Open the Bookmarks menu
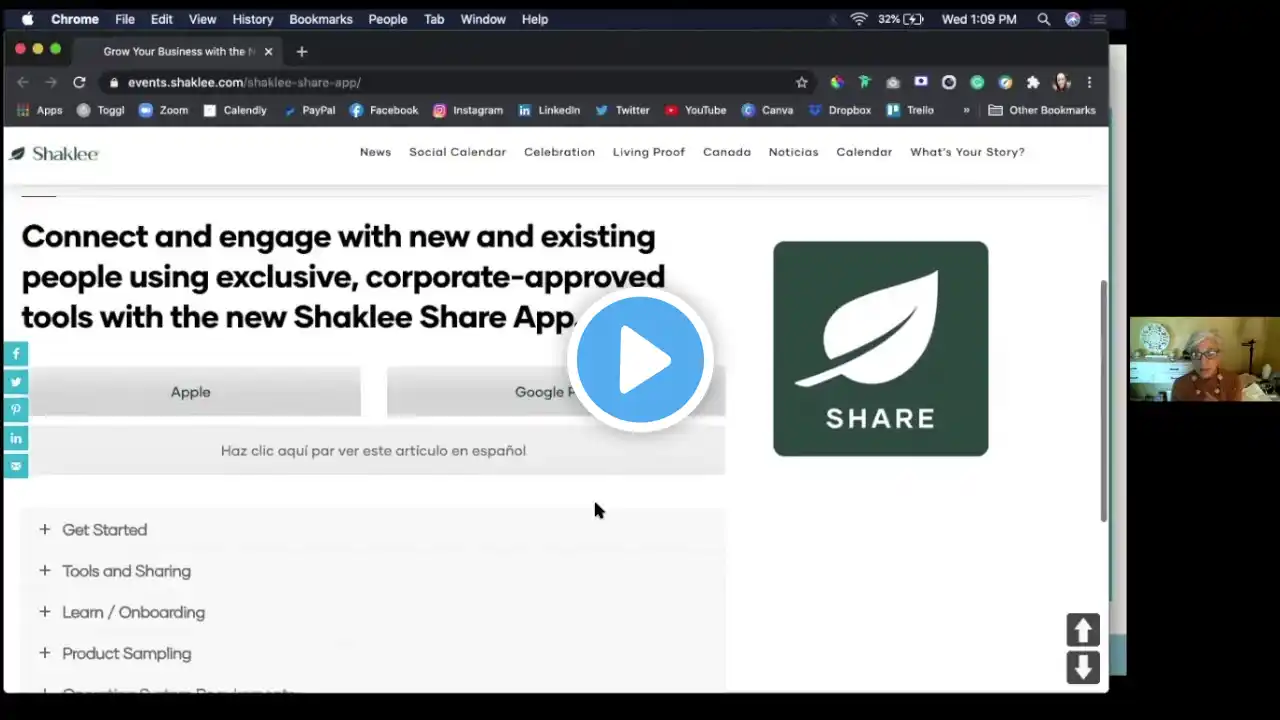The width and height of the screenshot is (1280, 720). coord(321,19)
